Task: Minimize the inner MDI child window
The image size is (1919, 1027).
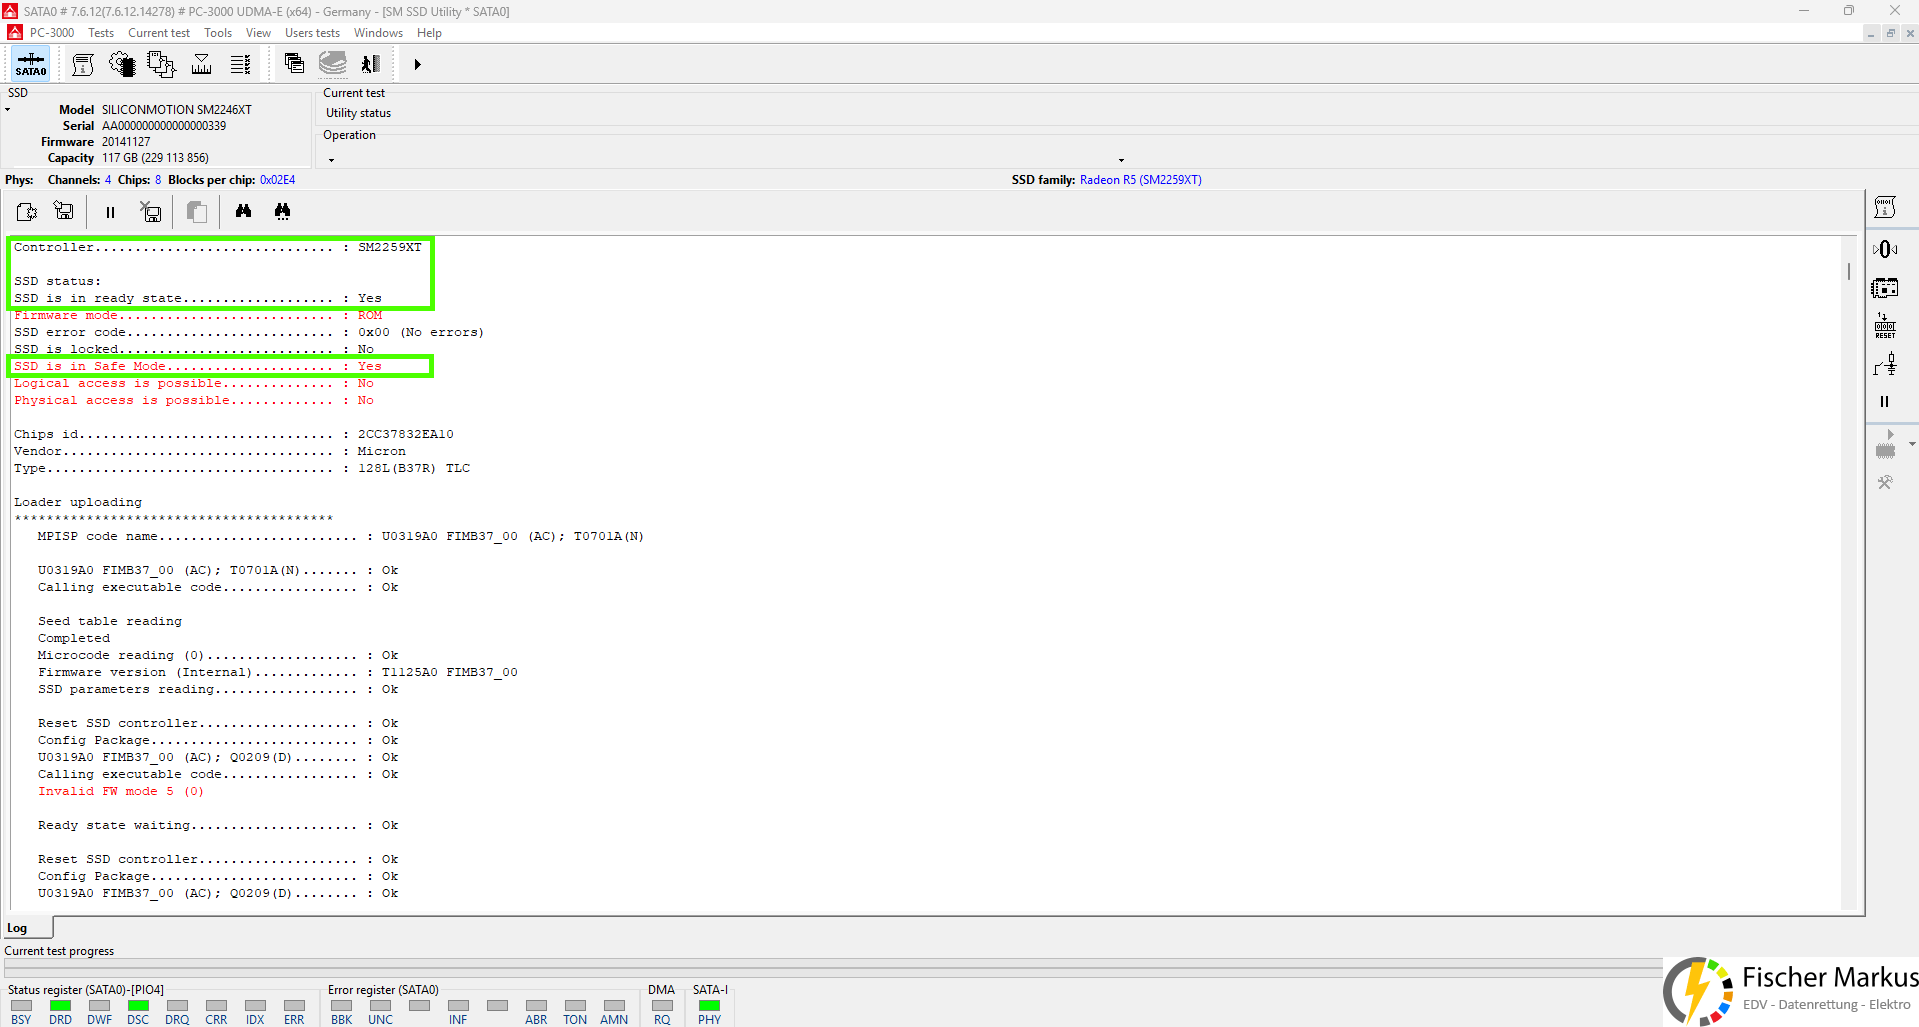Action: [1871, 33]
